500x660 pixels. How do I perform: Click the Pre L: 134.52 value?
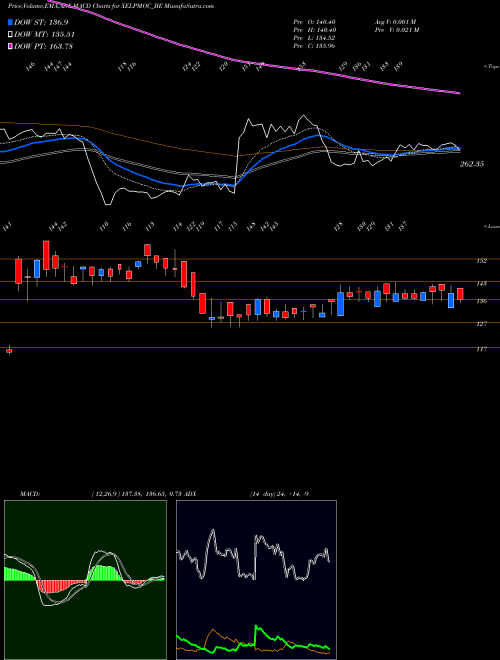(314, 38)
